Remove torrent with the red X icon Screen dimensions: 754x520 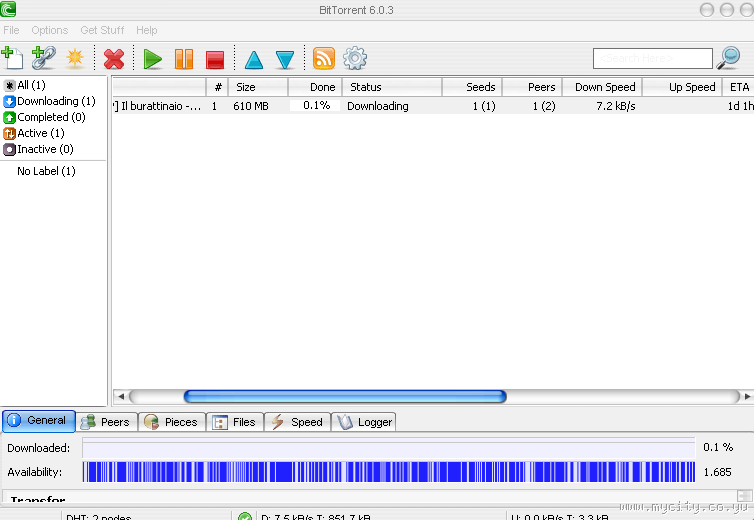(114, 59)
